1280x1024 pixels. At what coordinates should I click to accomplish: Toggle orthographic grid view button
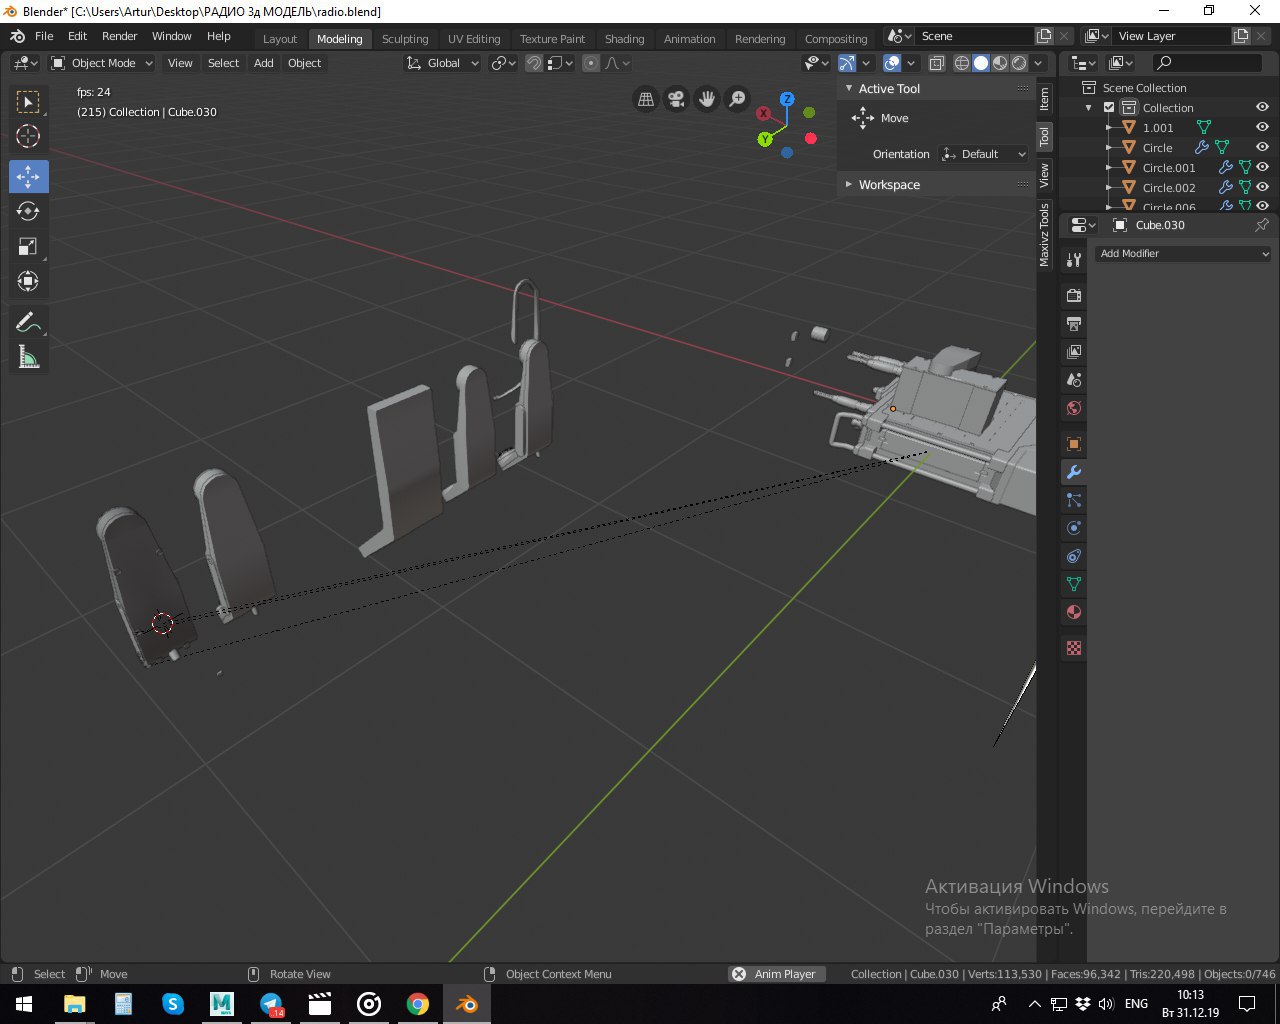point(646,99)
